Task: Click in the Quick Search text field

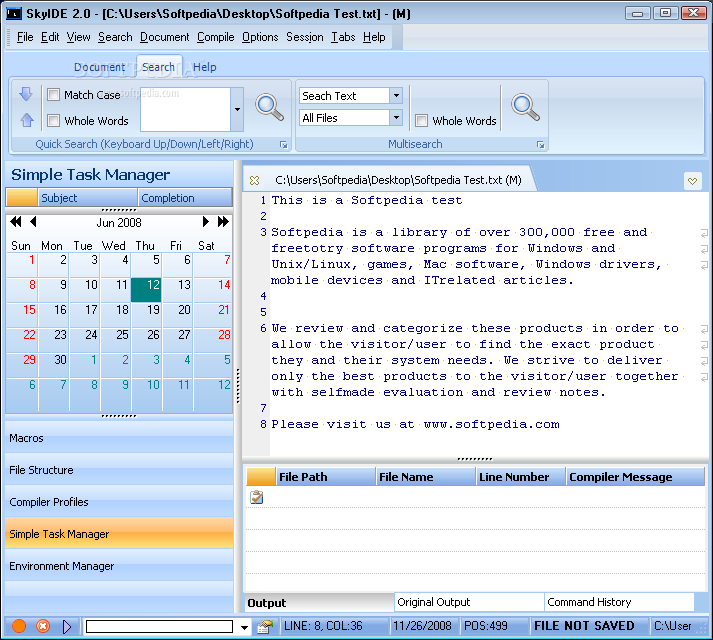Action: coord(185,109)
